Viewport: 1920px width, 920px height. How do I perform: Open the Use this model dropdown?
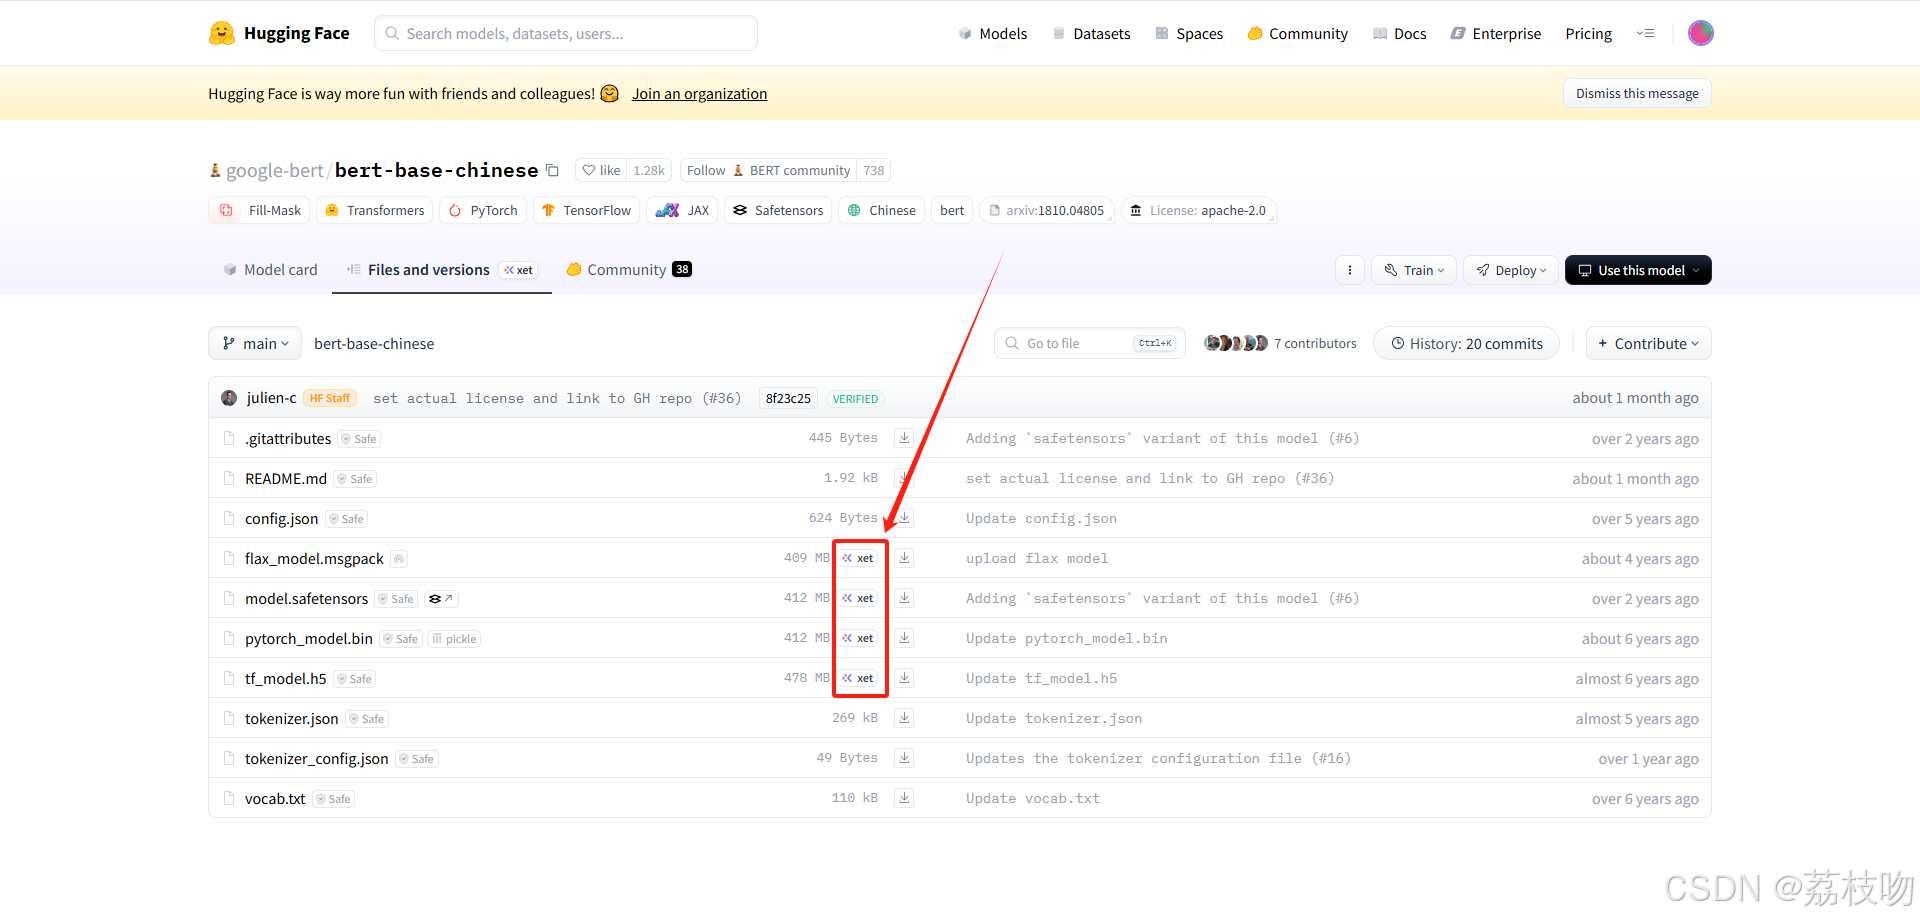[1638, 270]
